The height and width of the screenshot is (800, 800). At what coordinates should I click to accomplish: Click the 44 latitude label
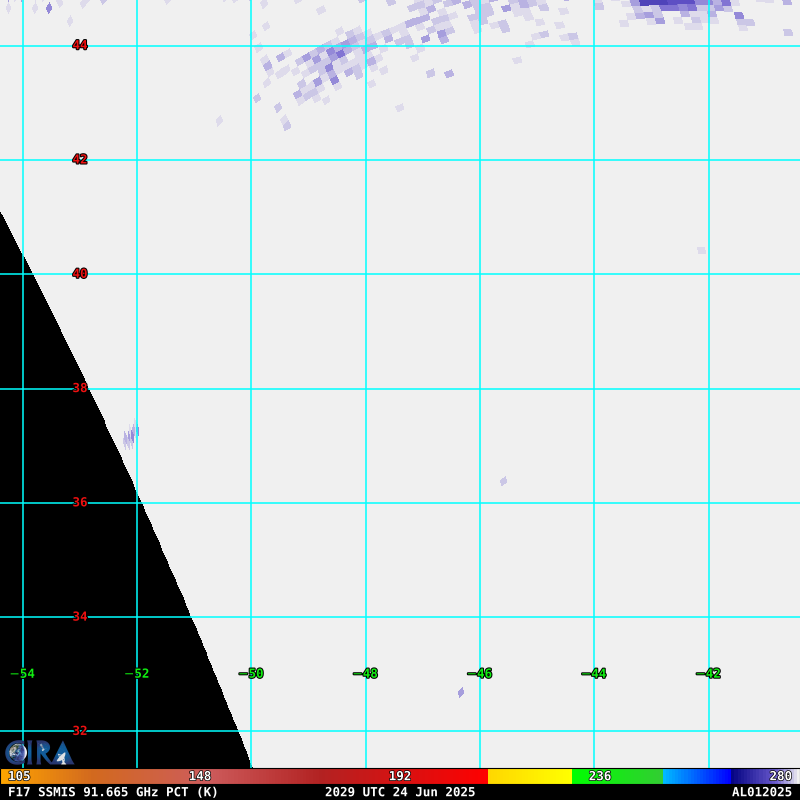point(79,45)
